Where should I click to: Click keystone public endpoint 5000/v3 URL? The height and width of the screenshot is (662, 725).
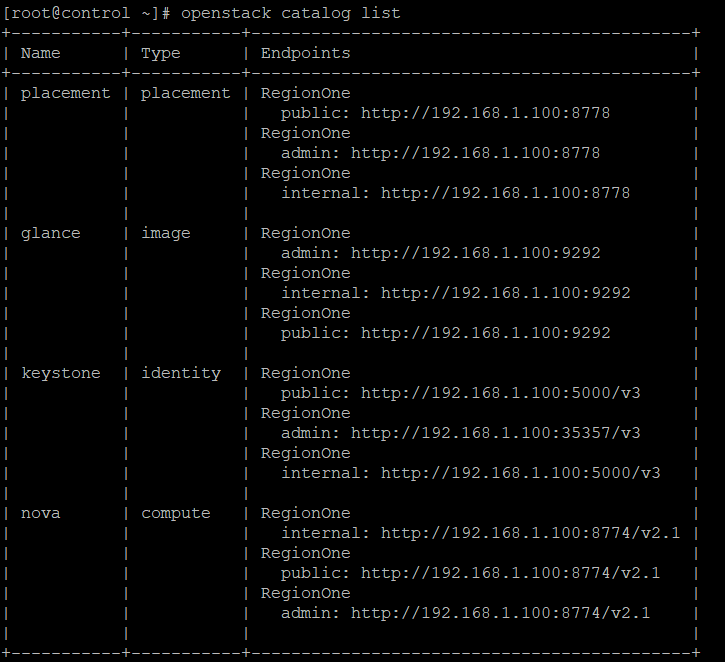click(x=501, y=393)
